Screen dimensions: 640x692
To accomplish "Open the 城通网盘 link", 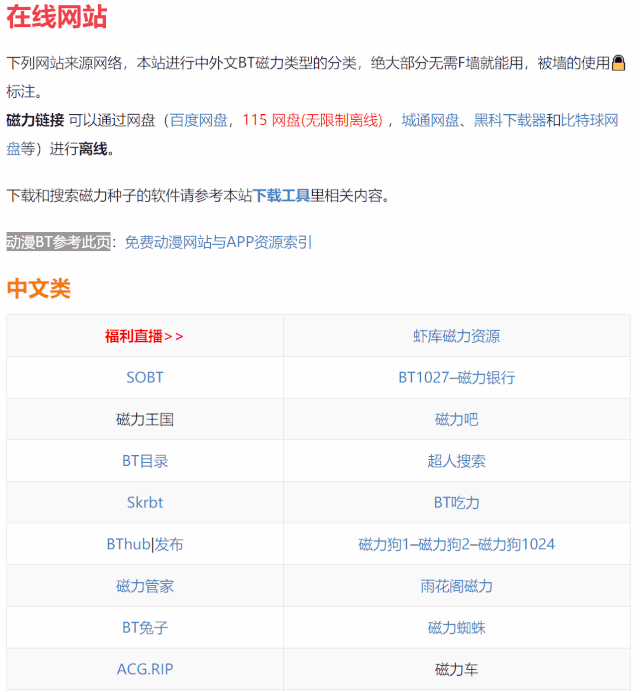I will point(430,120).
